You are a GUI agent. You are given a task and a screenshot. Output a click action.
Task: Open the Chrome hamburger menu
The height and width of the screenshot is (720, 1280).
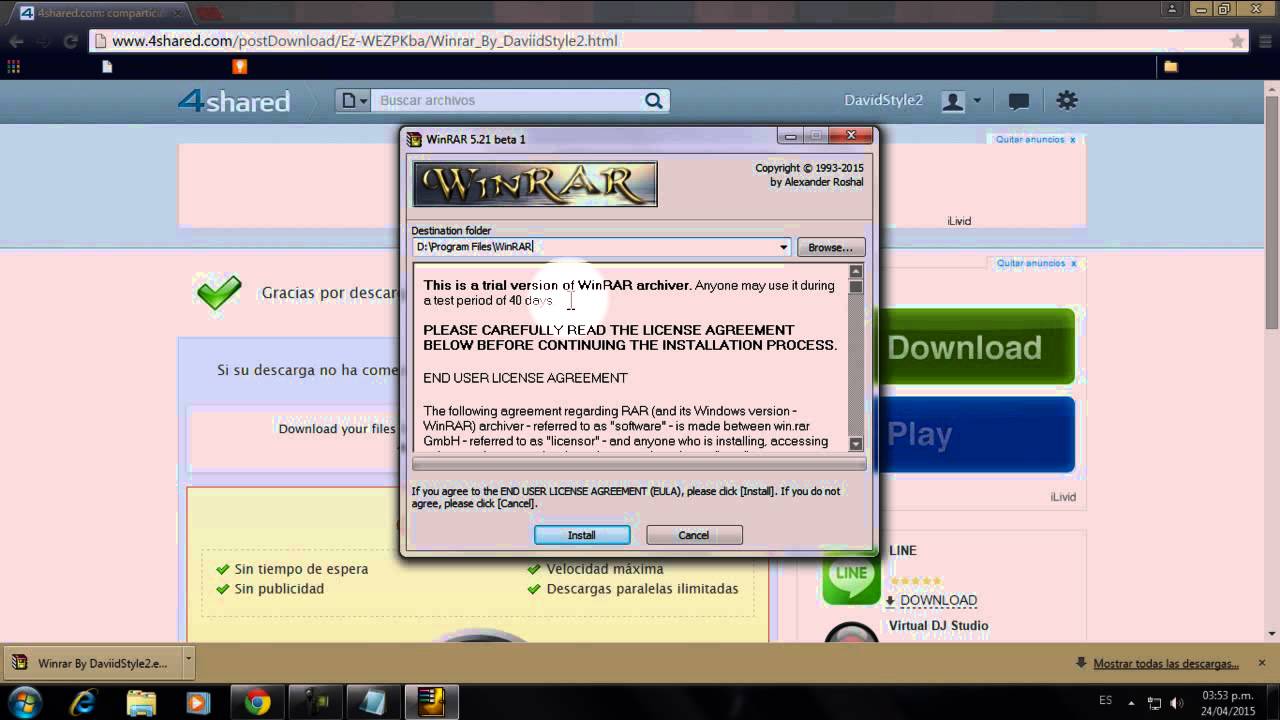pos(1264,41)
